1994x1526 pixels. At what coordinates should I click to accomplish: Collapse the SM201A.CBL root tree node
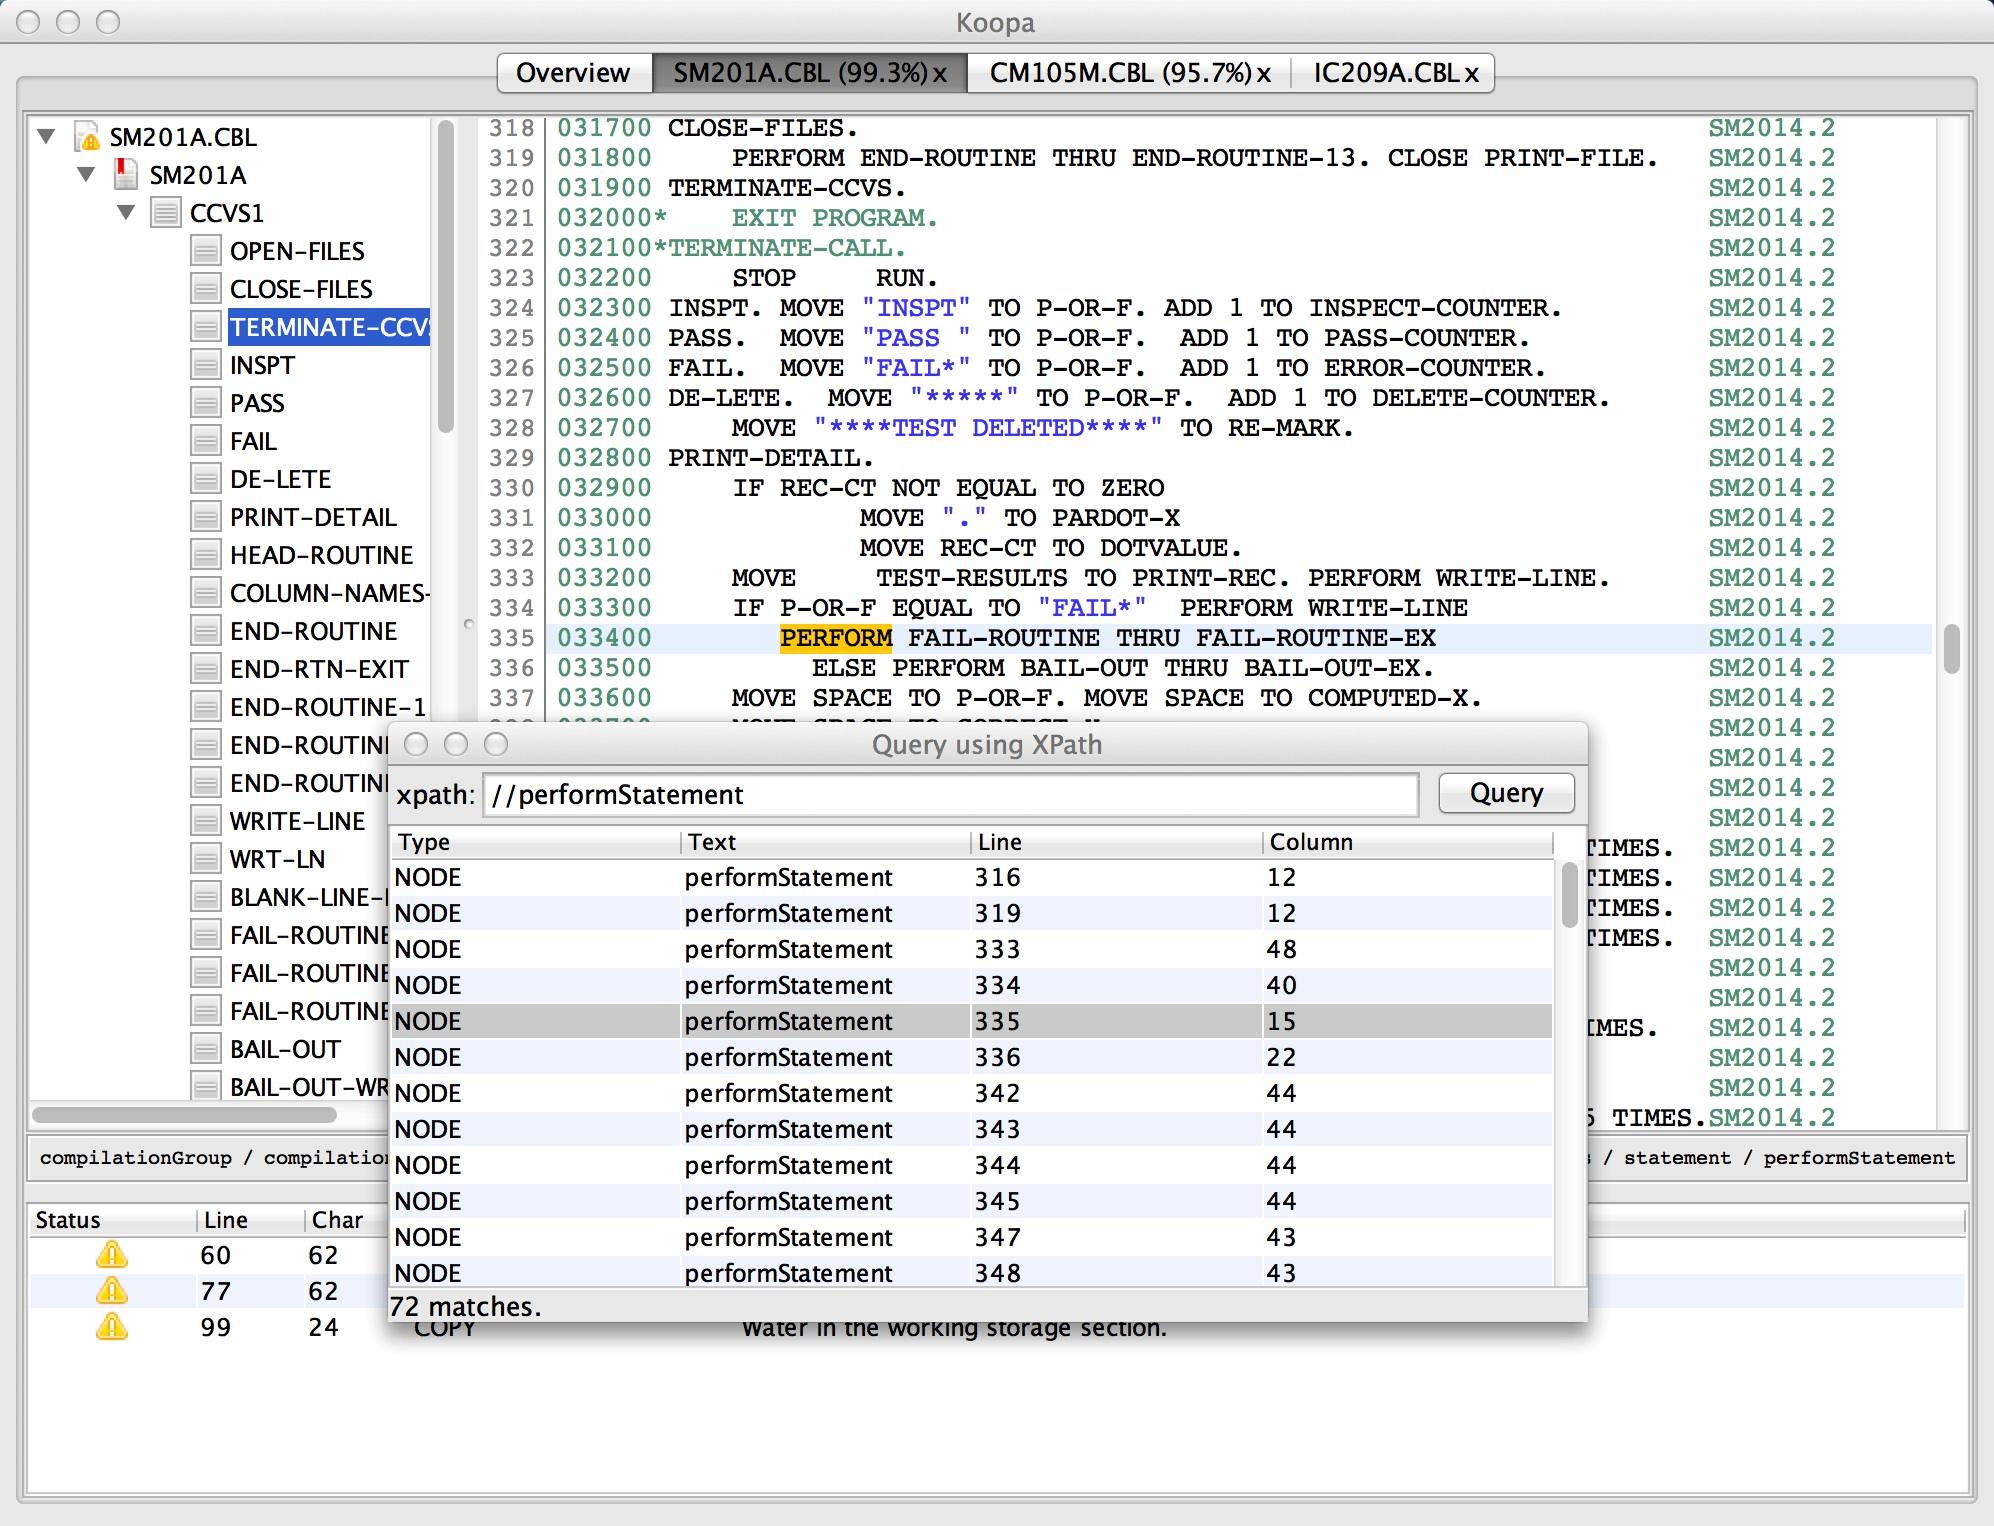(46, 136)
